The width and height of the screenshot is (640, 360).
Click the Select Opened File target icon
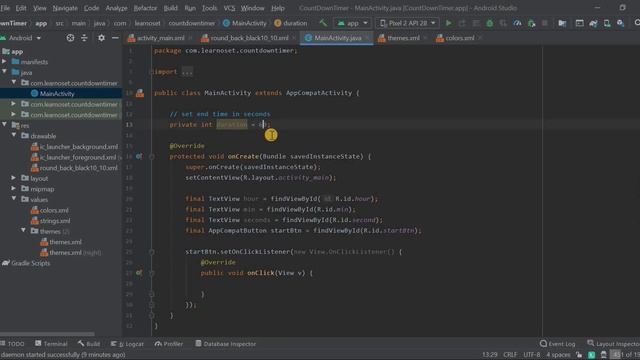70,38
